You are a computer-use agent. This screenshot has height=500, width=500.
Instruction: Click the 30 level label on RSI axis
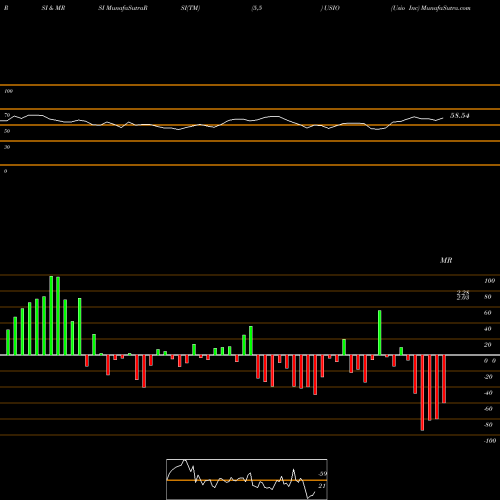pyautogui.click(x=7, y=147)
